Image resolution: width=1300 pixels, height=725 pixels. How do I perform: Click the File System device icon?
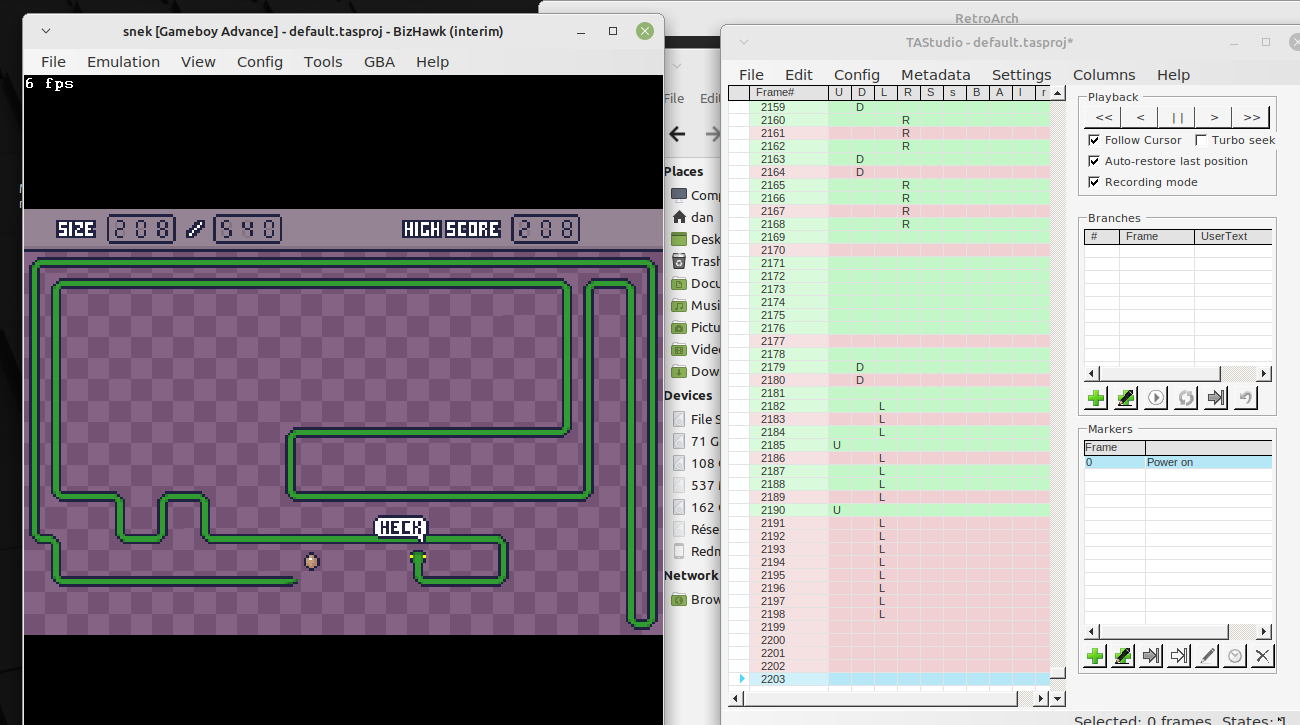(x=680, y=419)
